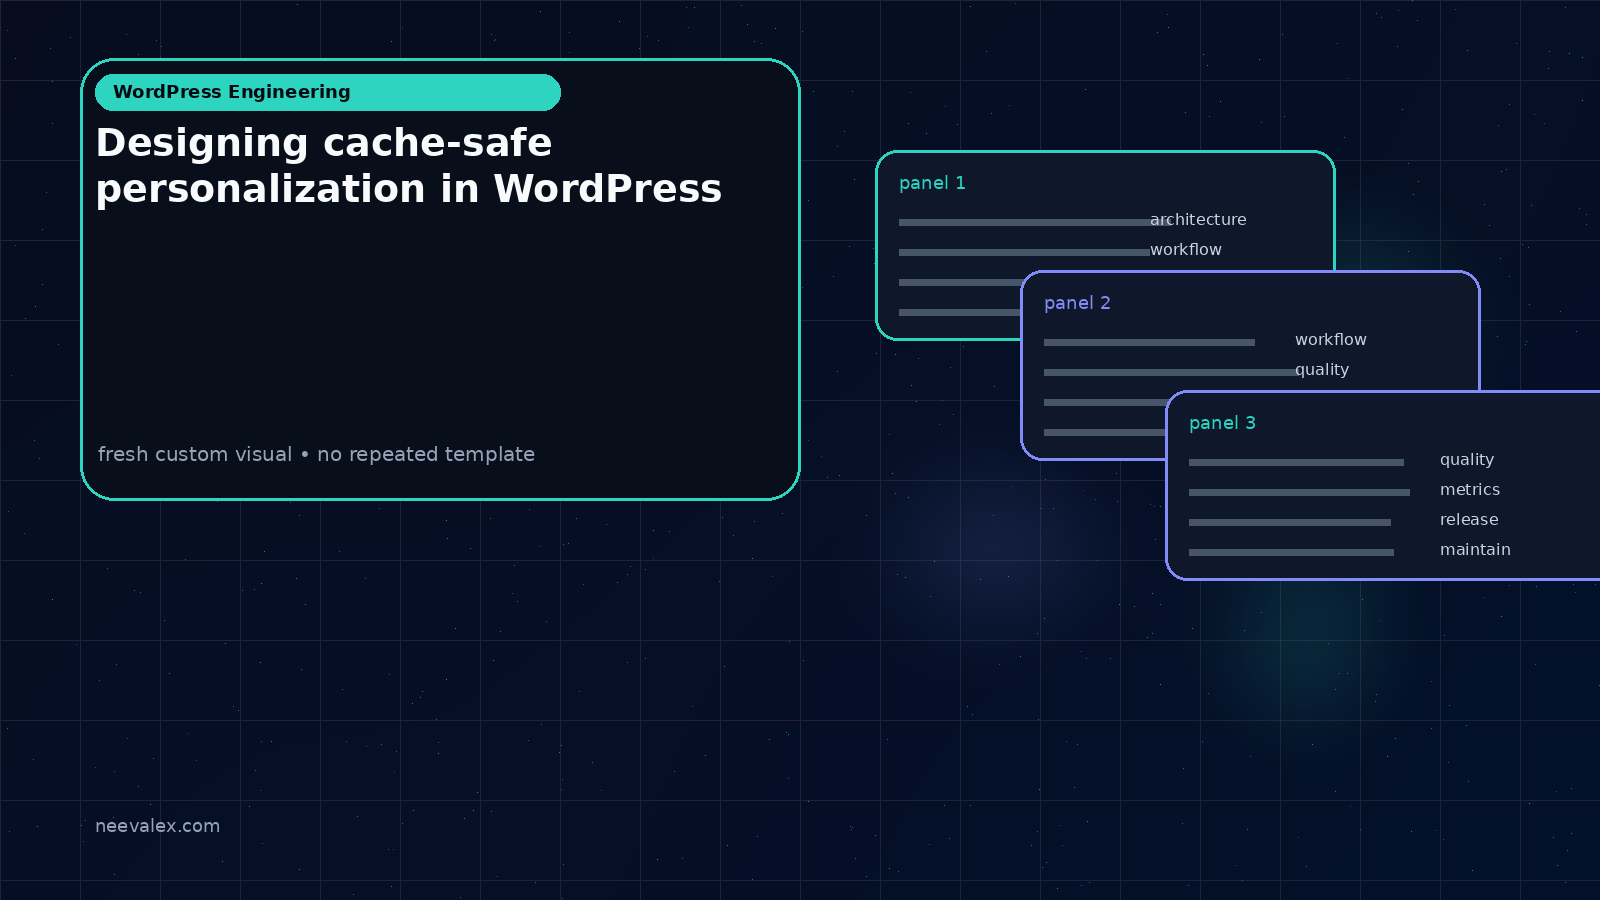Click the "fresh custom visual" subtitle text

click(316, 454)
